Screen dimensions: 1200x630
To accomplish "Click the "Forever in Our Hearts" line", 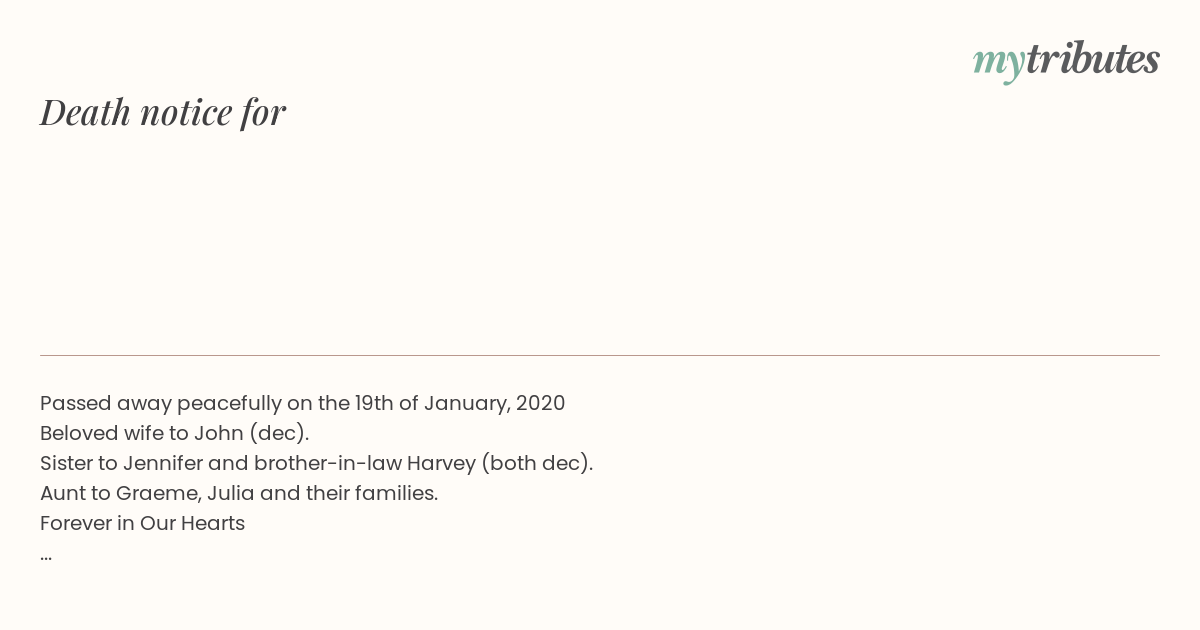I will [x=143, y=523].
